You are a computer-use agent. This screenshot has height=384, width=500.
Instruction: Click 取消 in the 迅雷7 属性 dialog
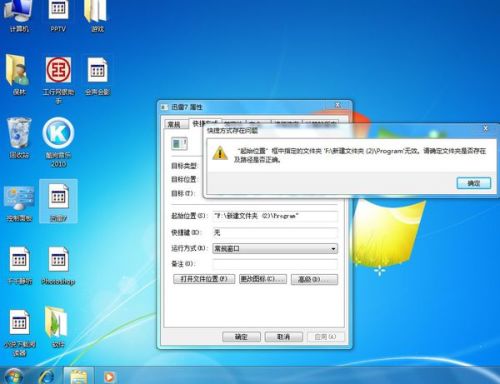[x=284, y=337]
